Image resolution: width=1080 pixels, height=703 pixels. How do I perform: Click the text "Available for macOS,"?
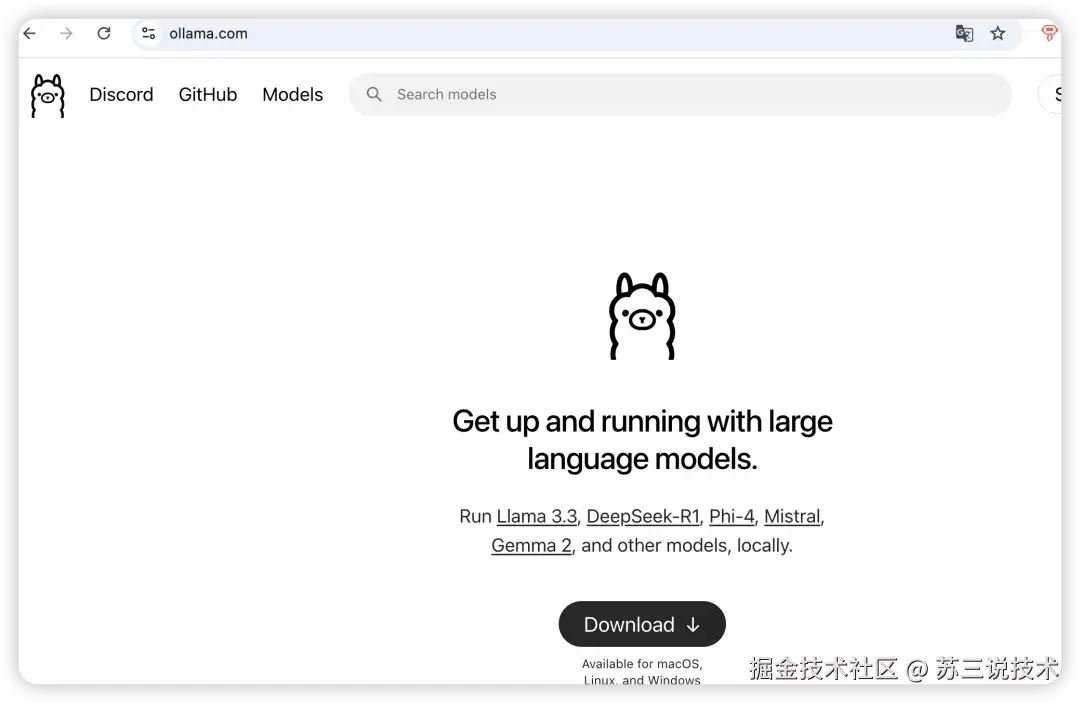coord(642,664)
